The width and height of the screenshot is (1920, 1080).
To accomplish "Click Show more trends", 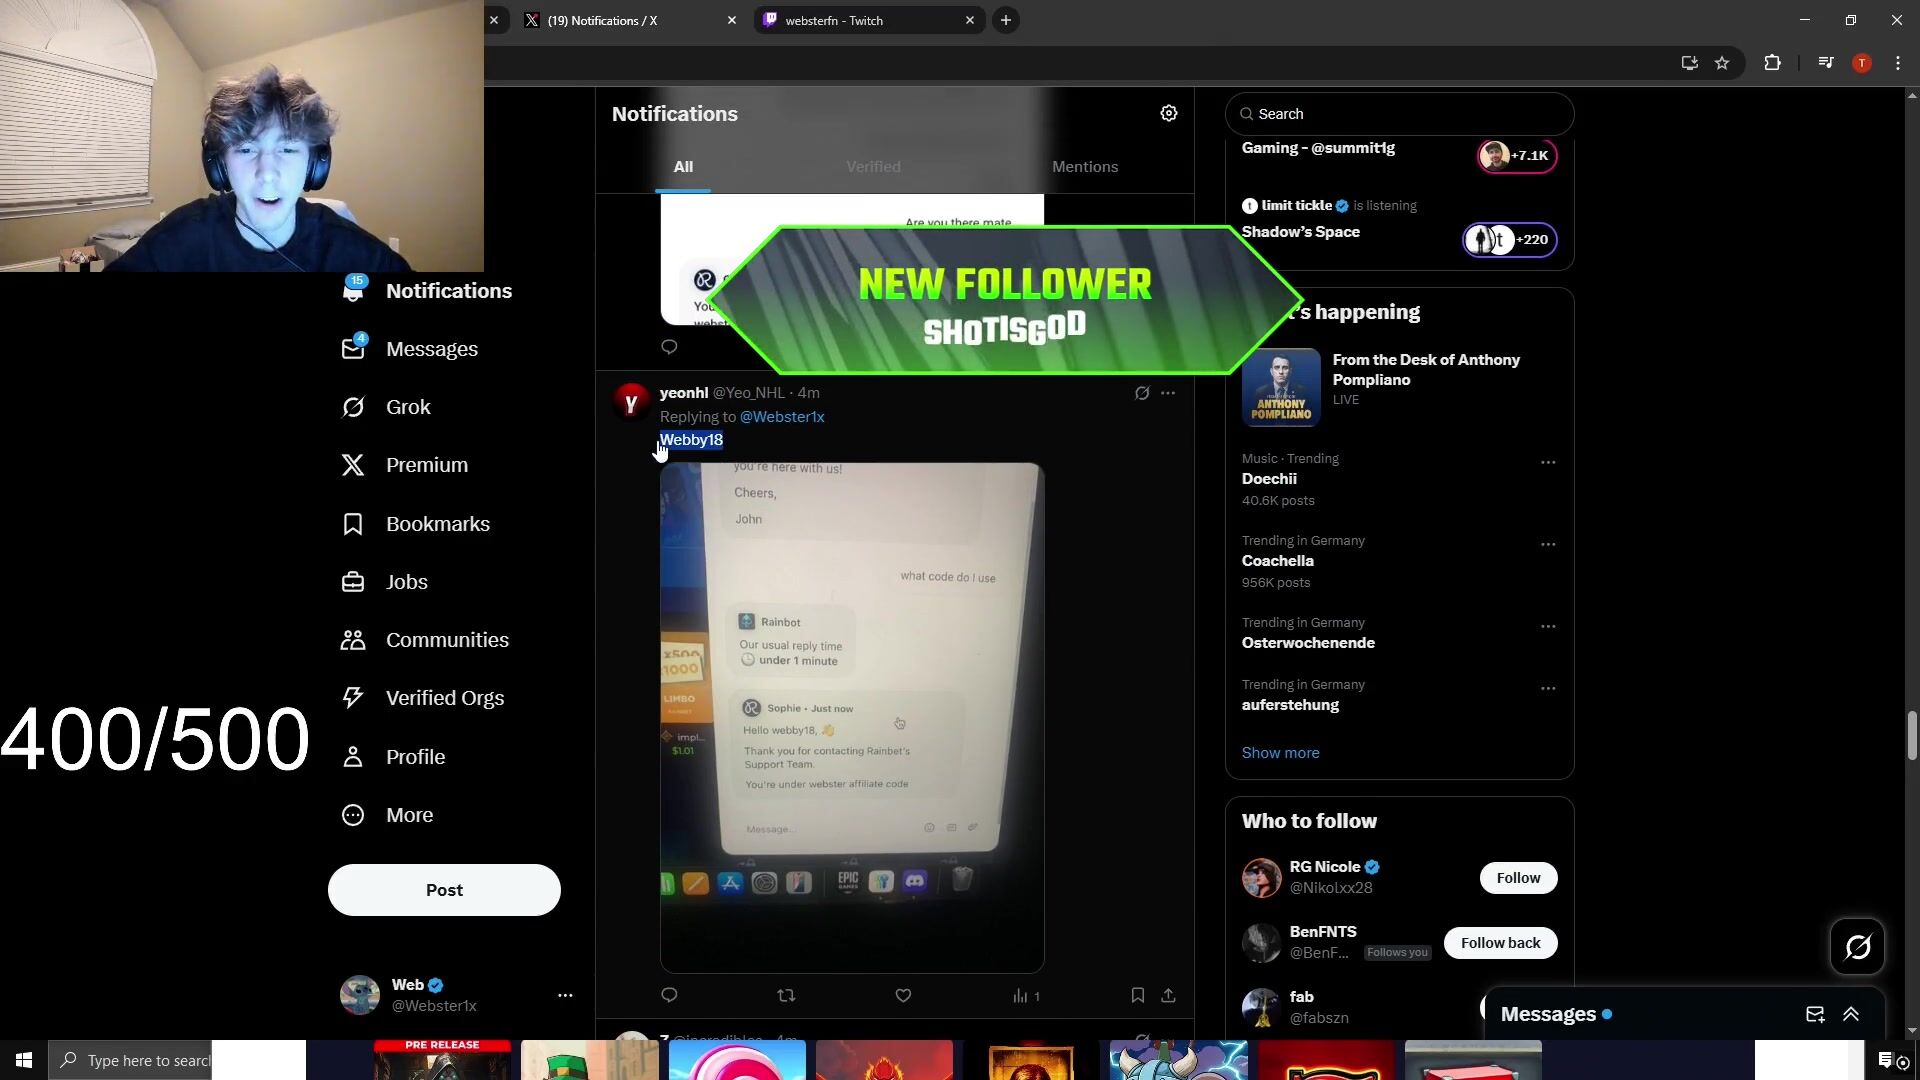I will coord(1280,753).
